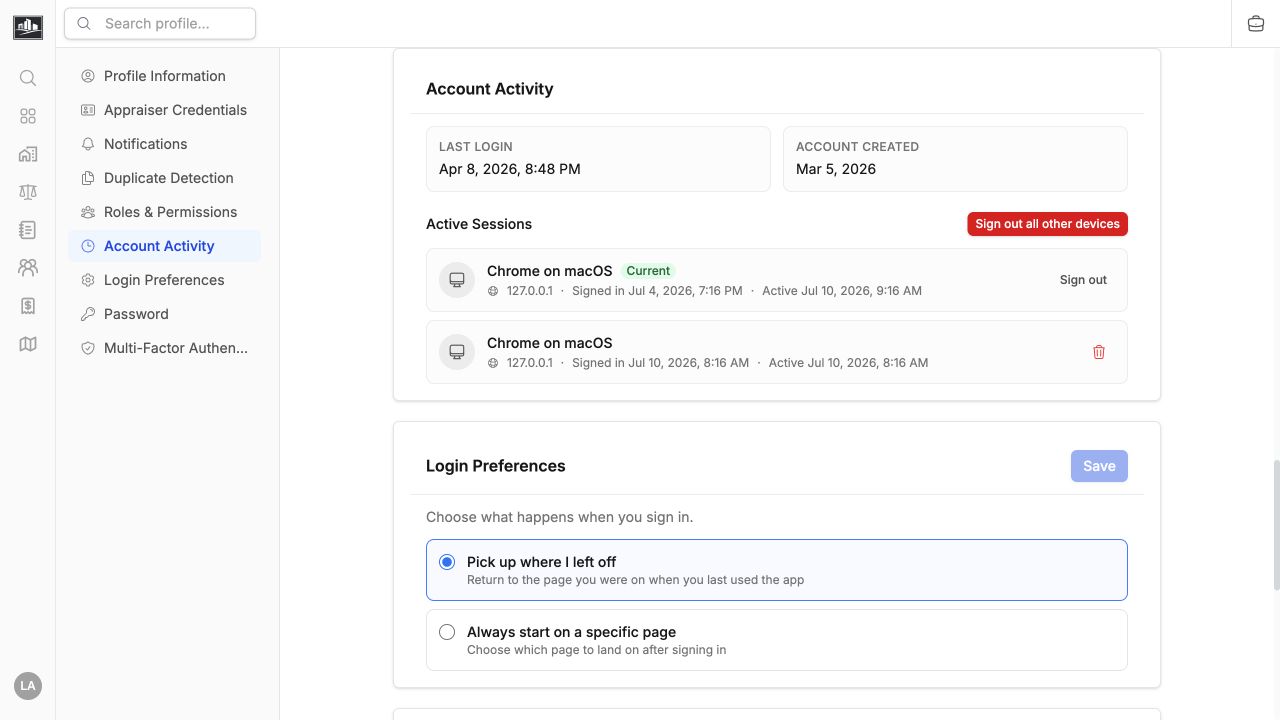The height and width of the screenshot is (720, 1280).
Task: Open the search icon in left rail
Action: tap(28, 78)
